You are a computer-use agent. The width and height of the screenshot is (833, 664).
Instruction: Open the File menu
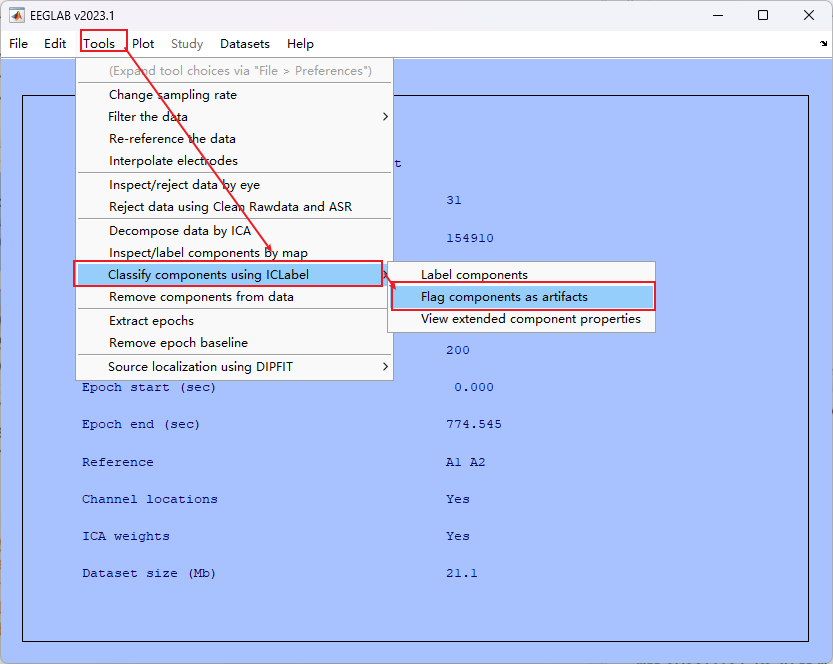click(x=19, y=44)
